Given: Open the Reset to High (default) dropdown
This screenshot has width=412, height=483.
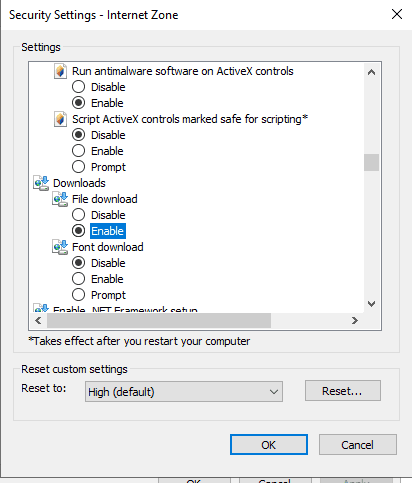Looking at the screenshot, I should (184, 392).
